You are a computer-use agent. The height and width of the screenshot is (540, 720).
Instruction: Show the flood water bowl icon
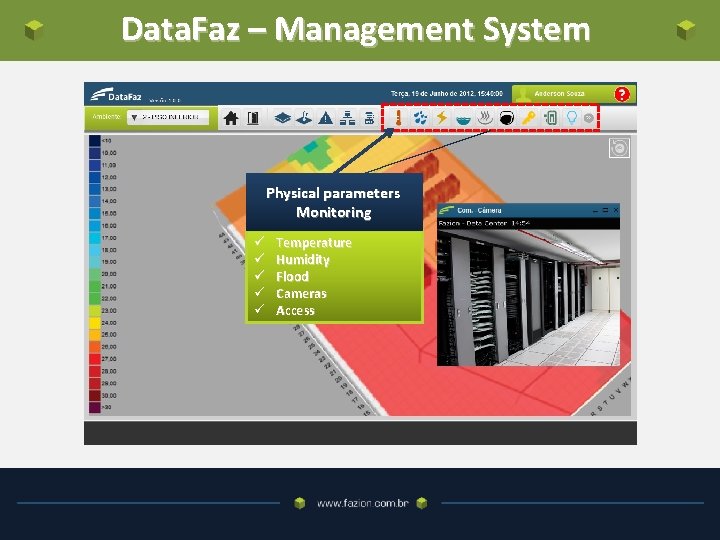463,120
